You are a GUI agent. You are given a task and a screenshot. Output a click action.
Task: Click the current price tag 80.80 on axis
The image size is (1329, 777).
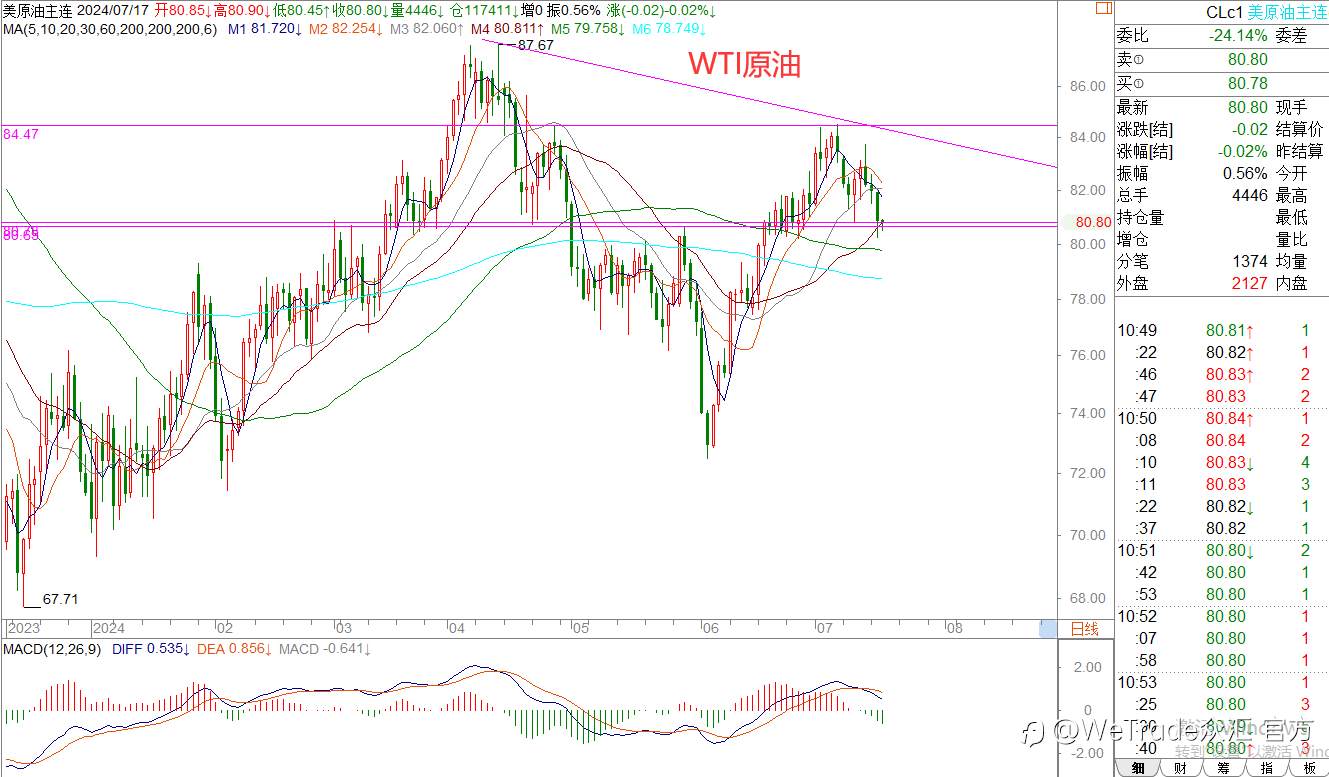coord(1092,222)
